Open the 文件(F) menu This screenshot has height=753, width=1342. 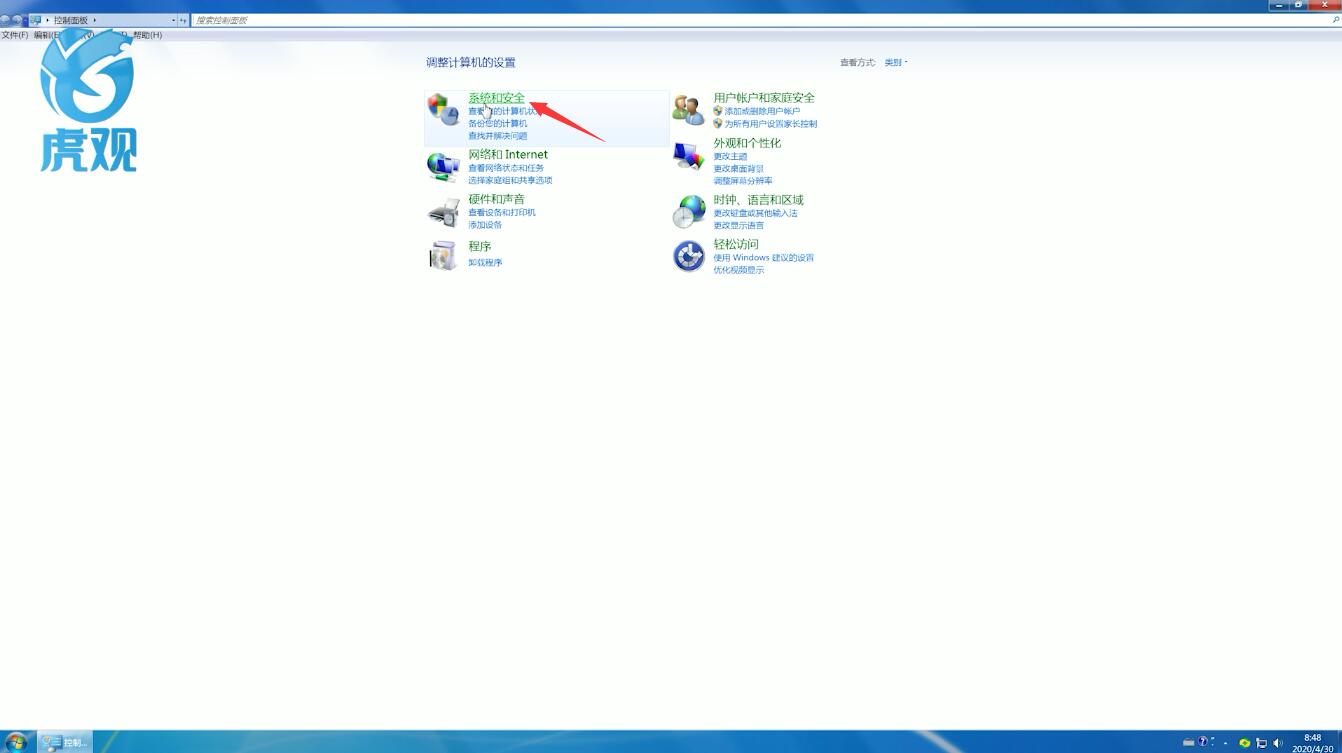pyautogui.click(x=15, y=35)
